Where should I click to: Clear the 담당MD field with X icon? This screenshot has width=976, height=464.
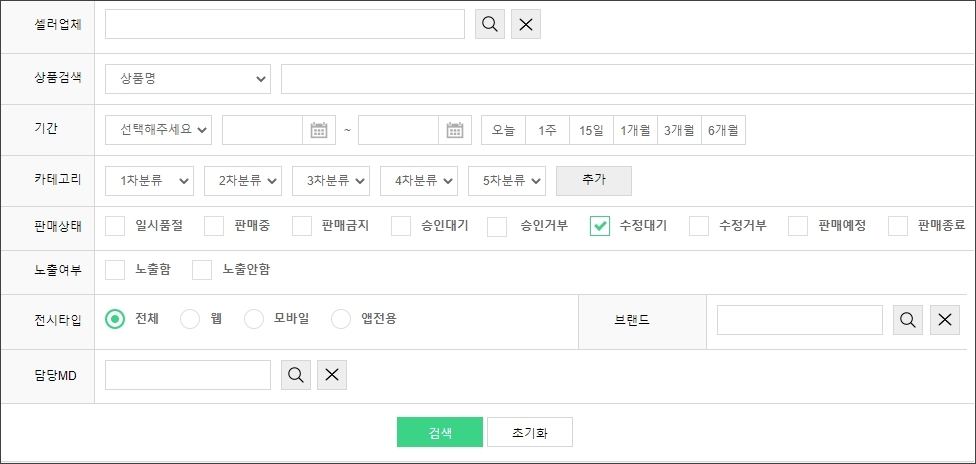(x=332, y=375)
